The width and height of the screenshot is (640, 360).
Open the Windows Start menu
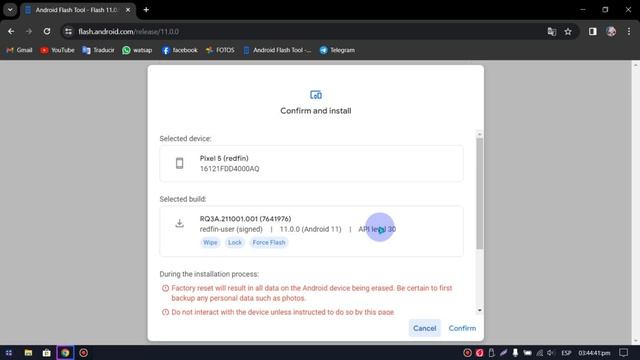(x=9, y=353)
